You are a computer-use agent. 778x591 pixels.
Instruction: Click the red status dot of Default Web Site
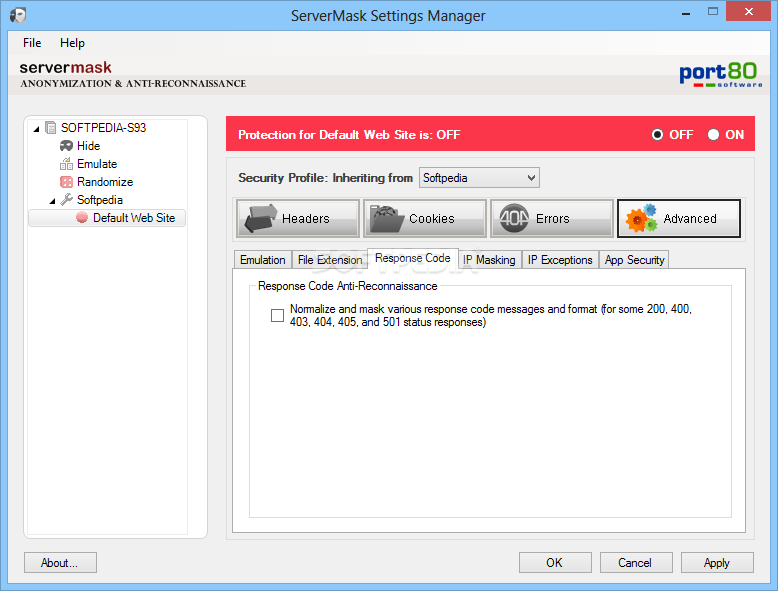coord(82,217)
